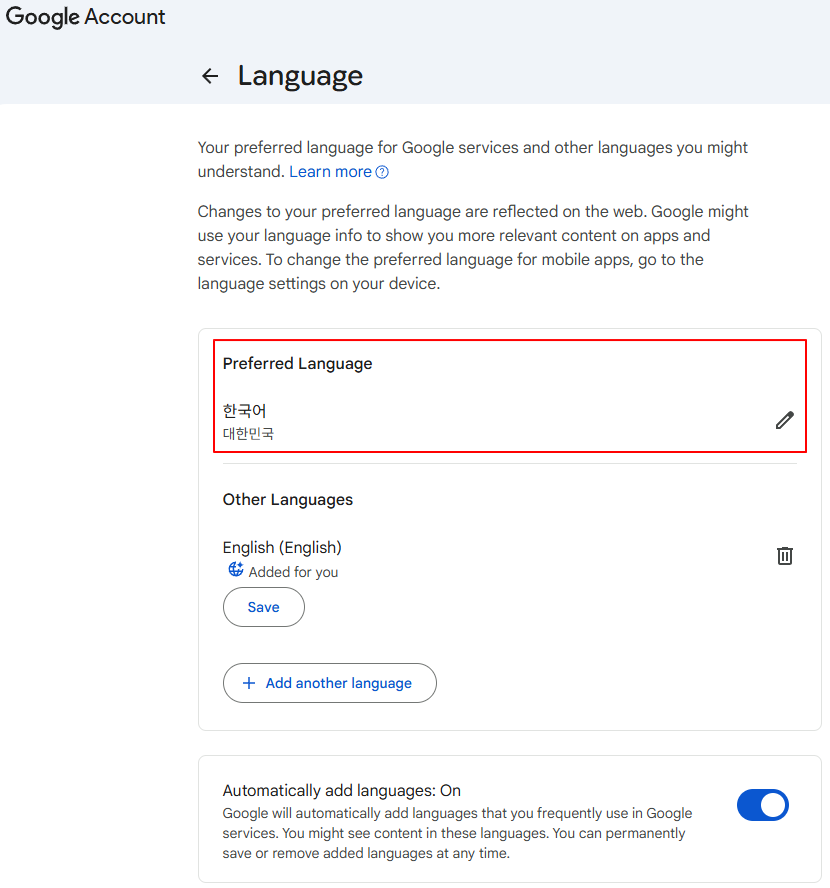This screenshot has width=830, height=888.
Task: Click the Other Languages heading
Action: click(x=288, y=499)
